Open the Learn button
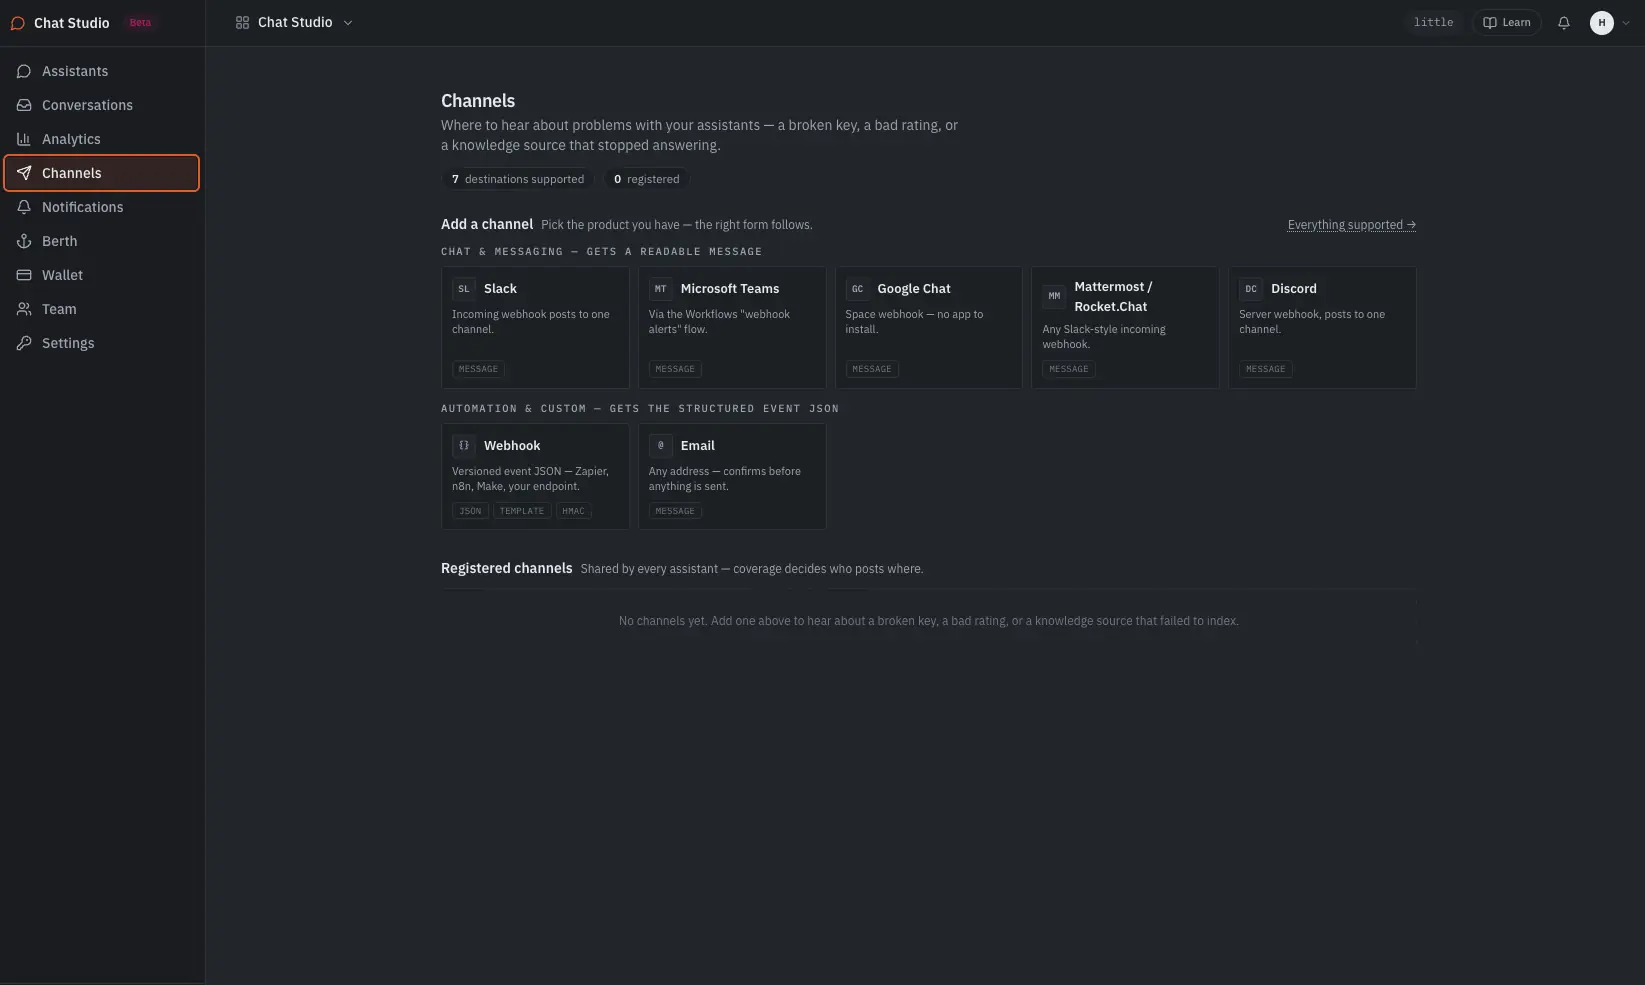Image resolution: width=1645 pixels, height=985 pixels. pyautogui.click(x=1507, y=23)
